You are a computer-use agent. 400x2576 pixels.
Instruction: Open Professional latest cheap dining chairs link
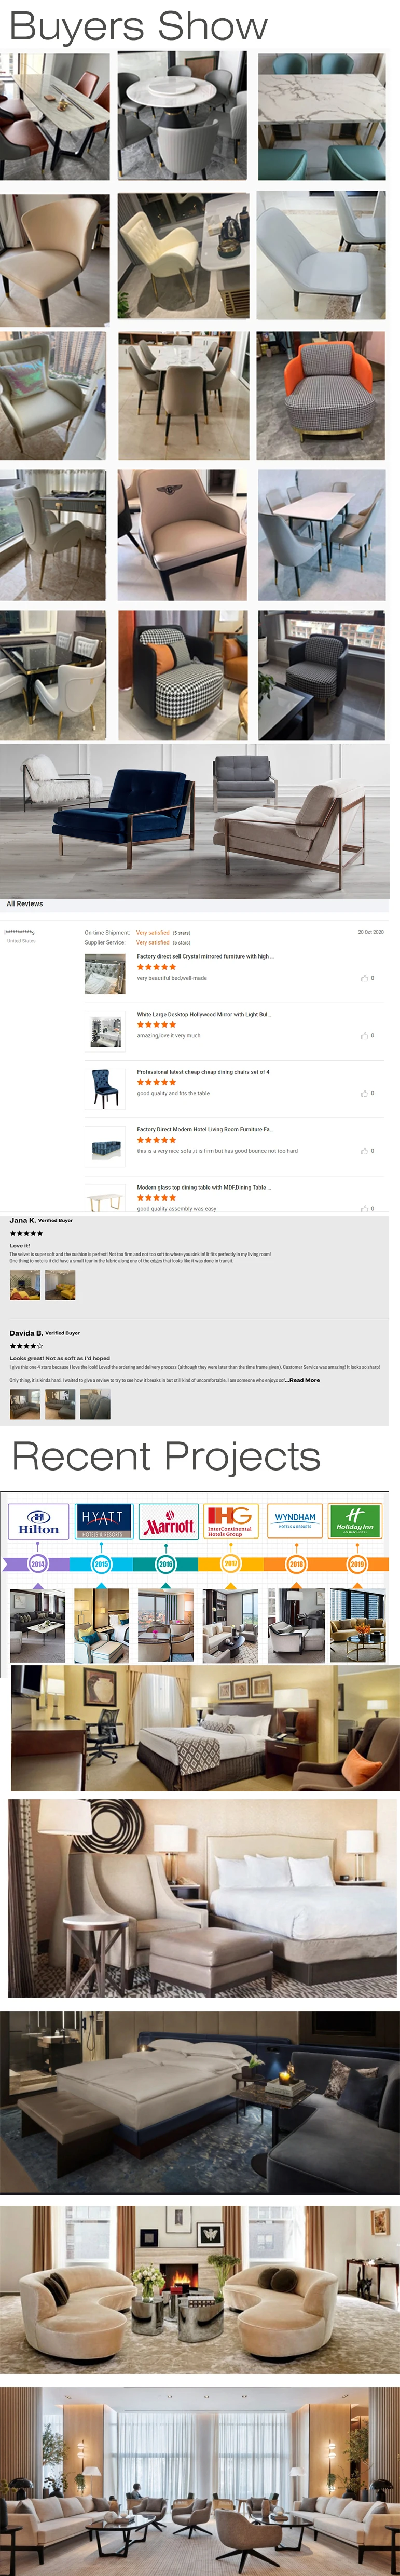point(203,1072)
